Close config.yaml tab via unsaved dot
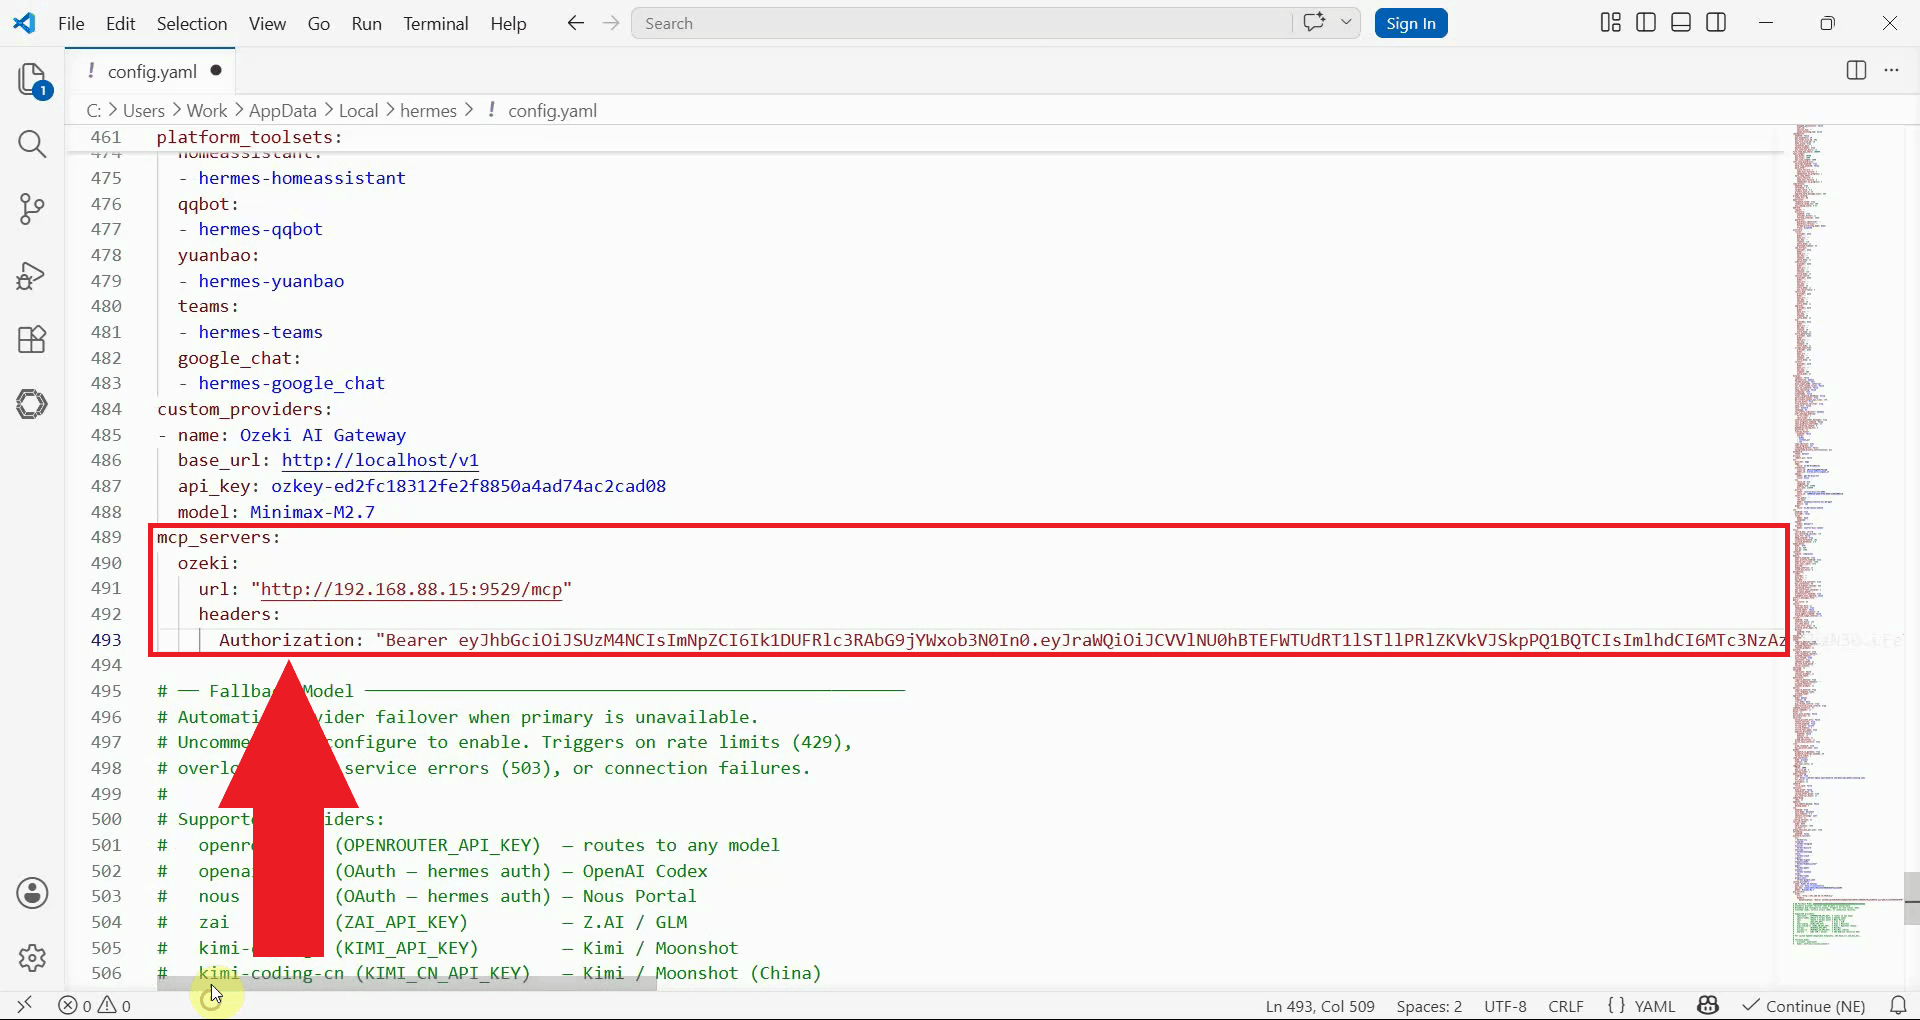 pyautogui.click(x=216, y=70)
